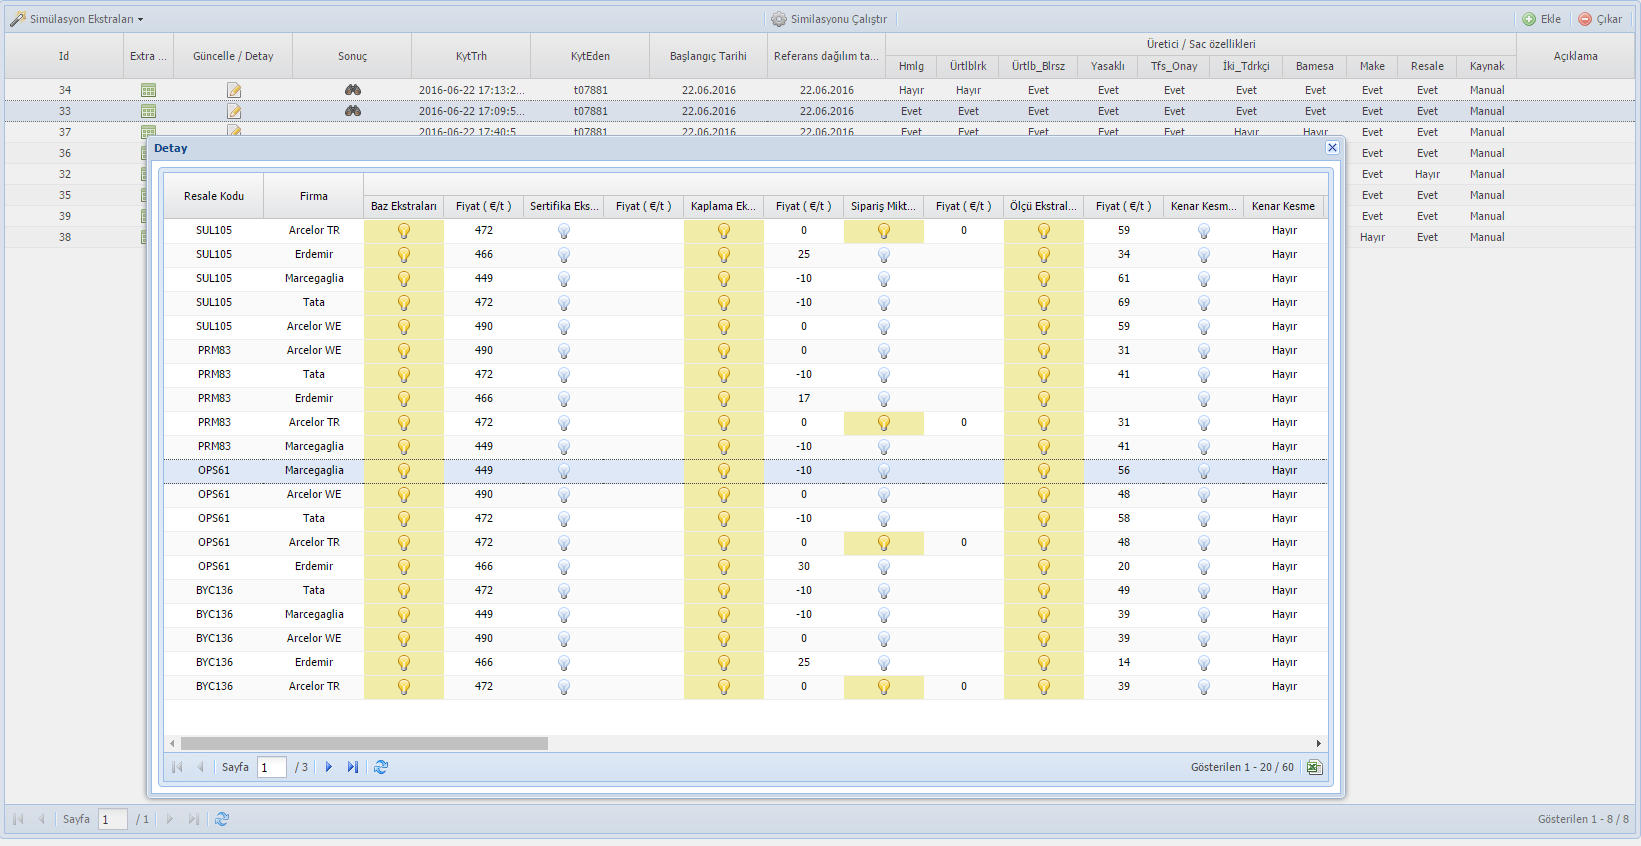The width and height of the screenshot is (1641, 846).
Task: Toggle Kaplama bulb for SUL105 Marcegaglia row
Action: (x=724, y=278)
